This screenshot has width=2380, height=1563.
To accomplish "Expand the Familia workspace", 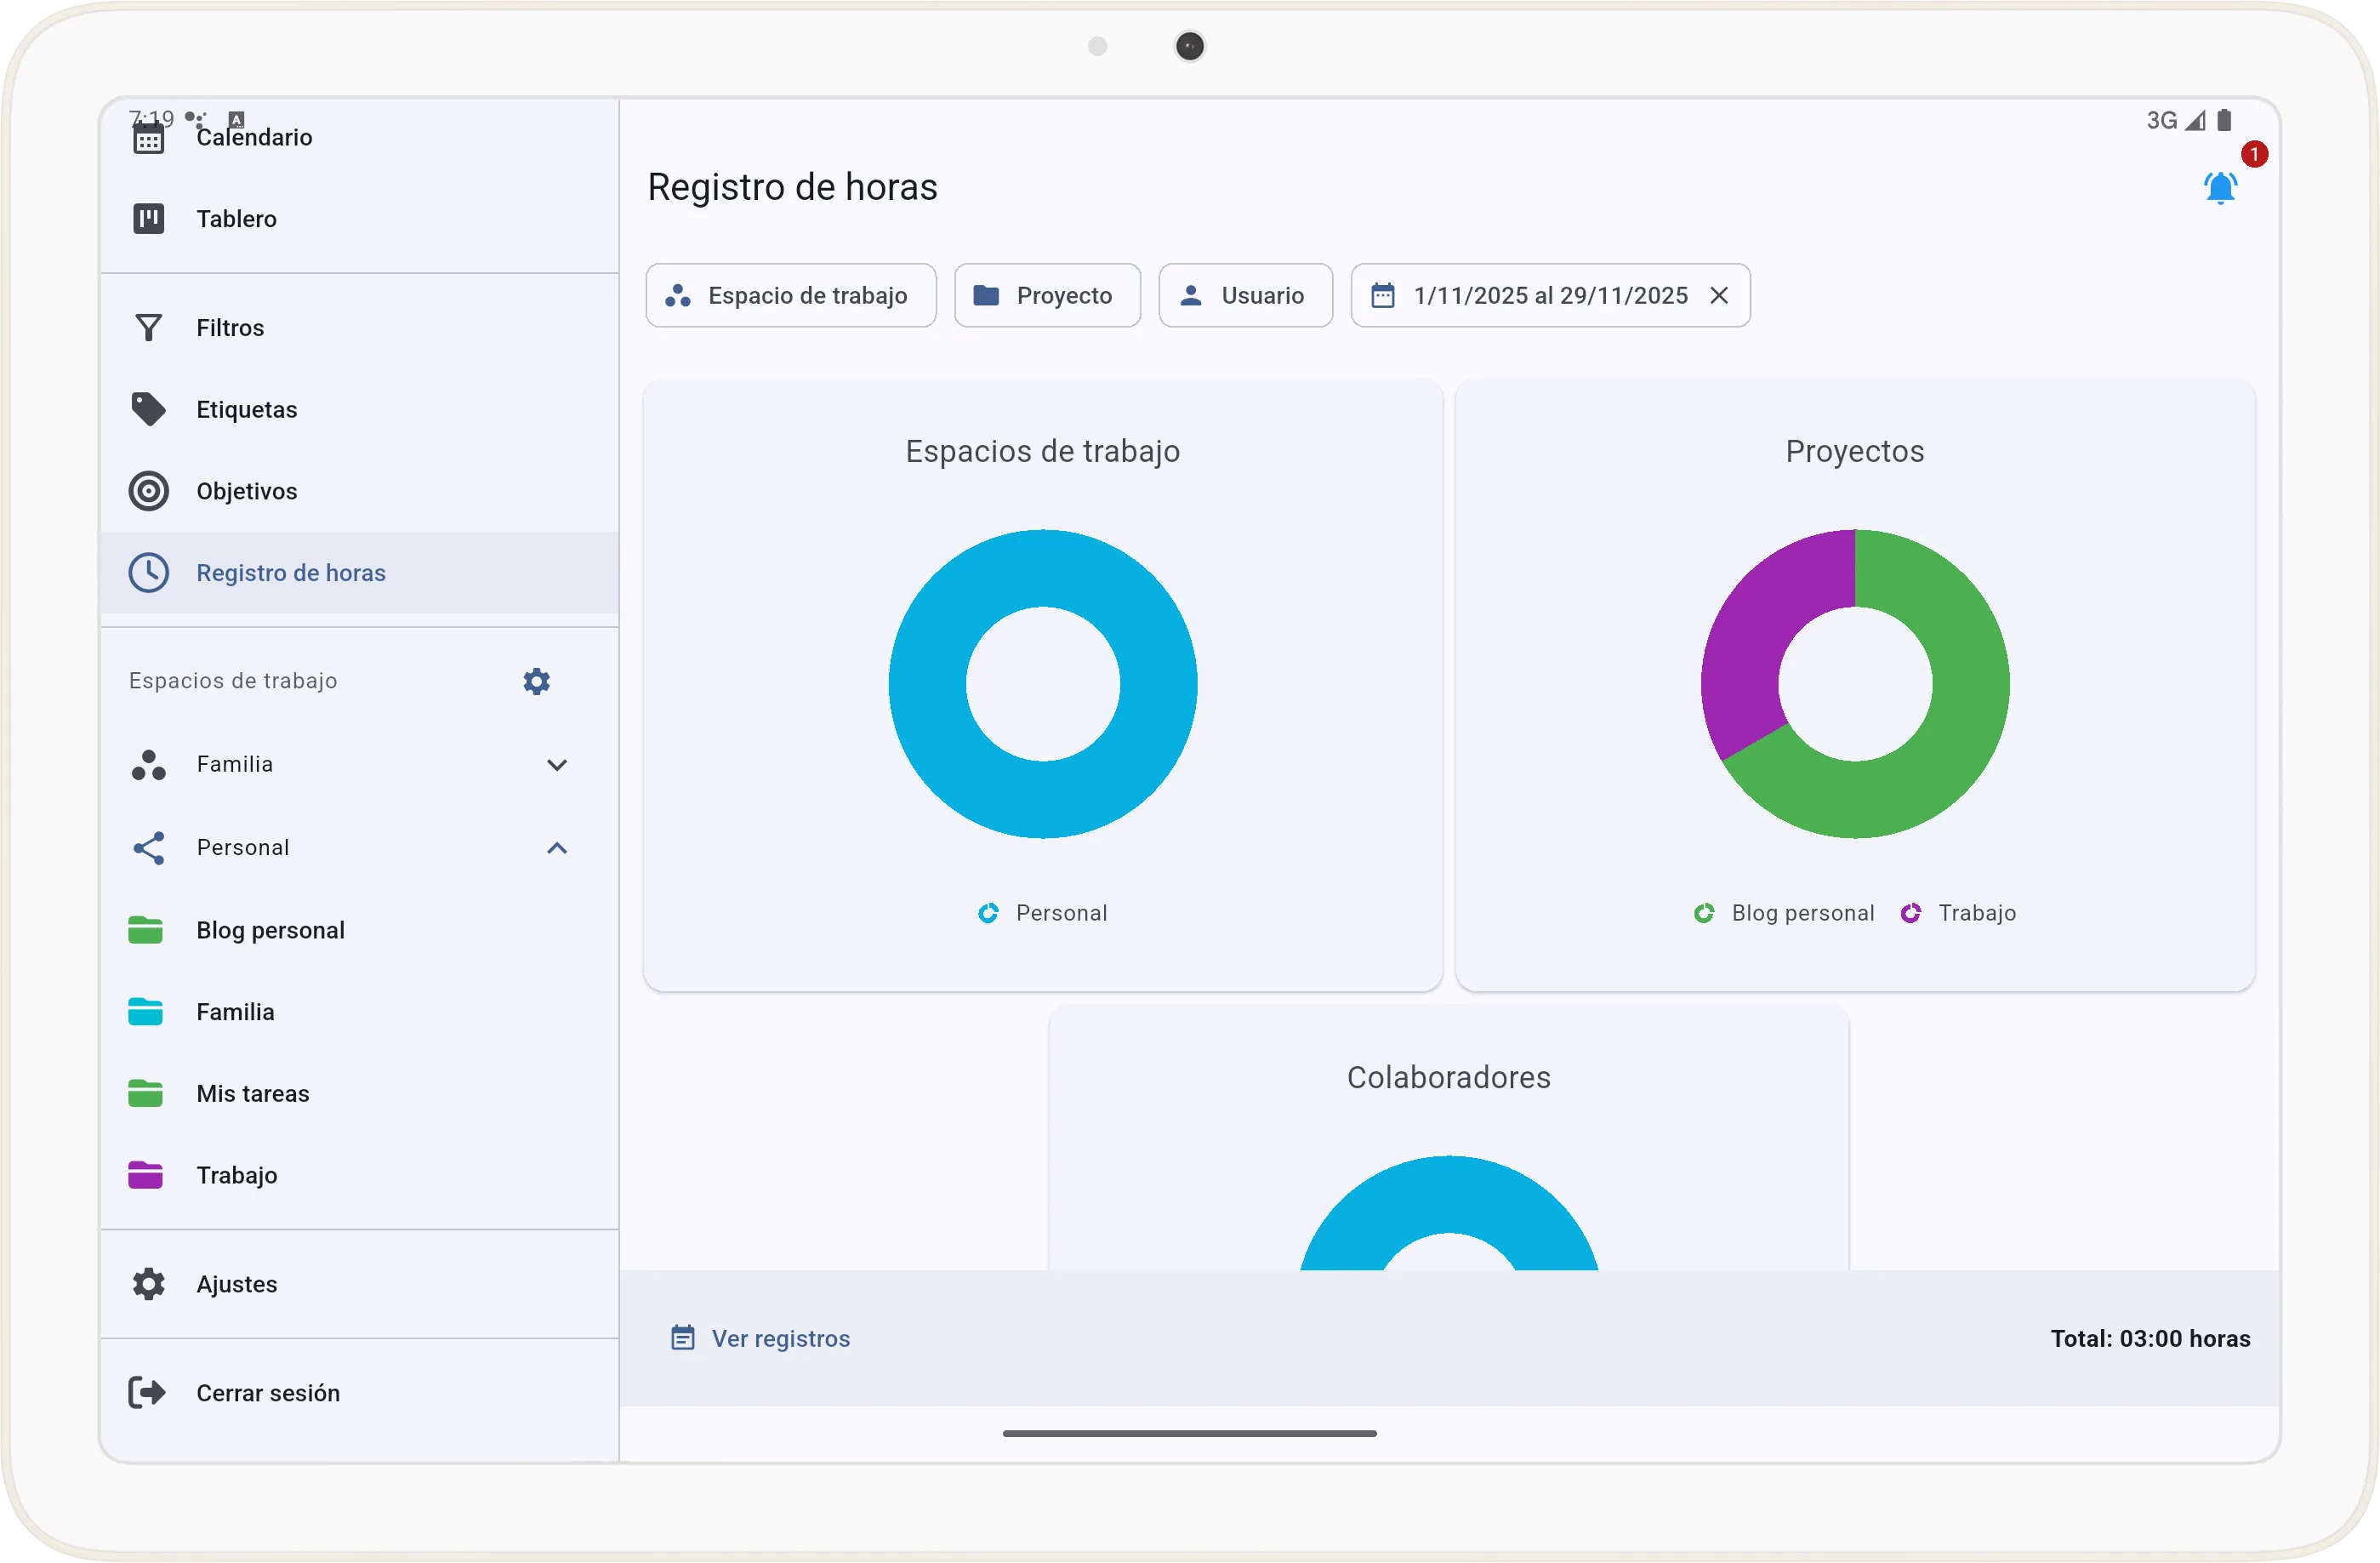I will coord(557,764).
